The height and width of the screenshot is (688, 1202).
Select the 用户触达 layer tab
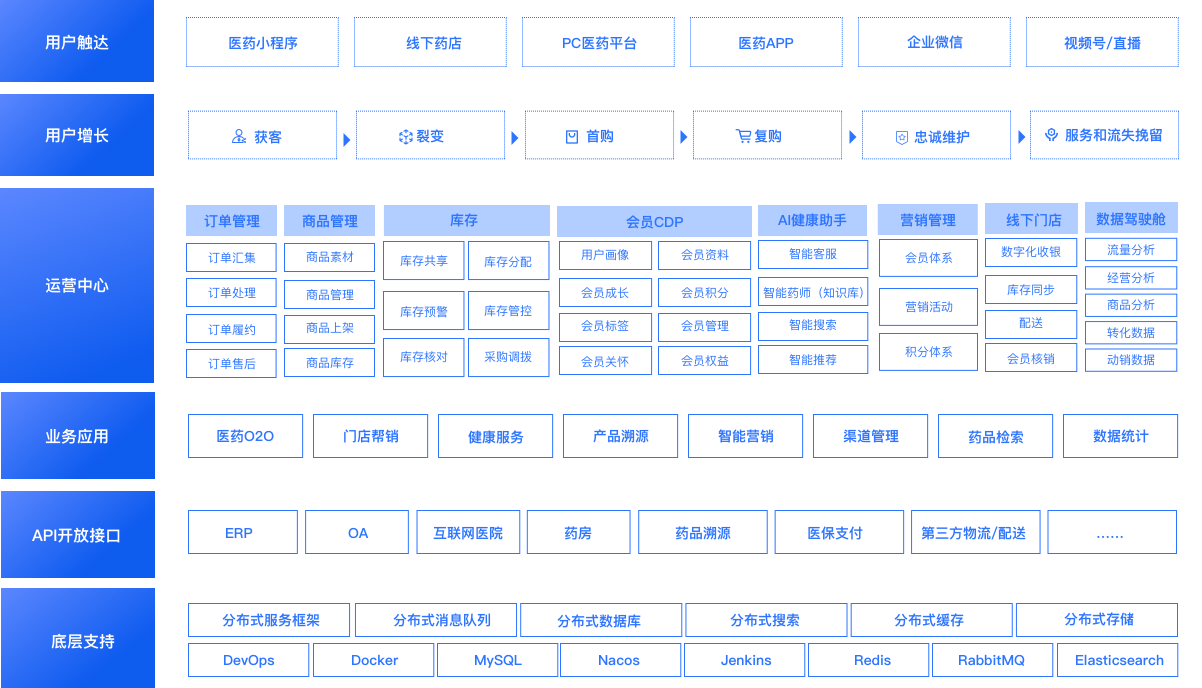(x=77, y=42)
